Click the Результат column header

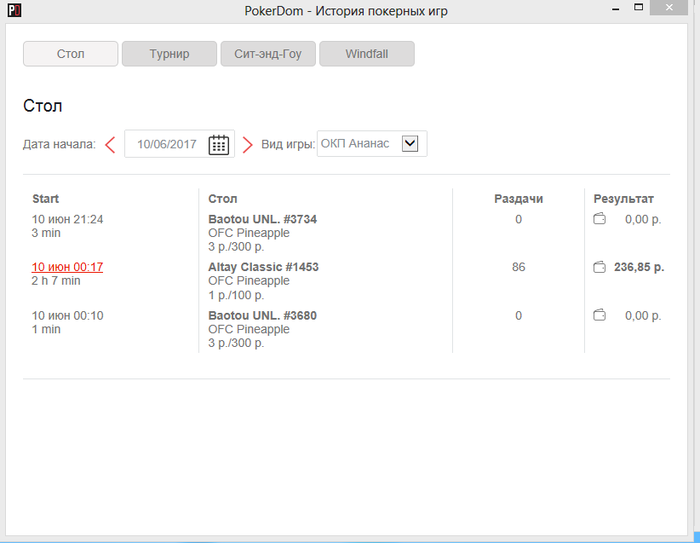point(623,199)
